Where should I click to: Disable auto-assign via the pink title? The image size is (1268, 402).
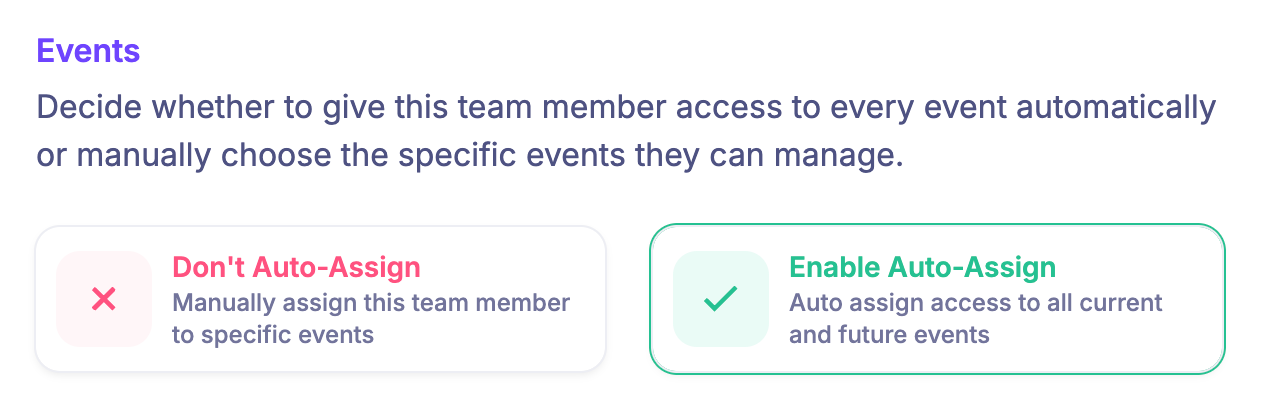(296, 268)
